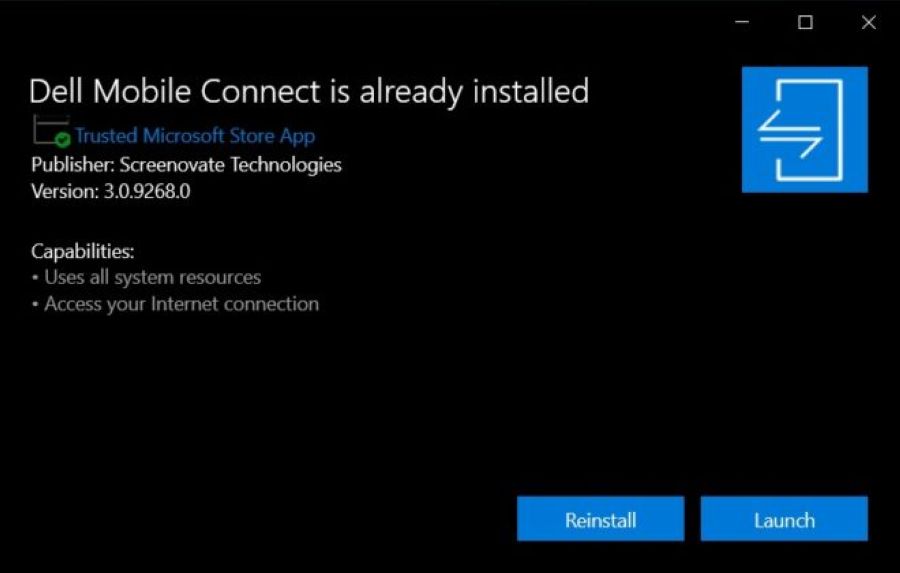Launch Dell Mobile Connect with Launch button
This screenshot has height=573, width=900.
[x=784, y=520]
